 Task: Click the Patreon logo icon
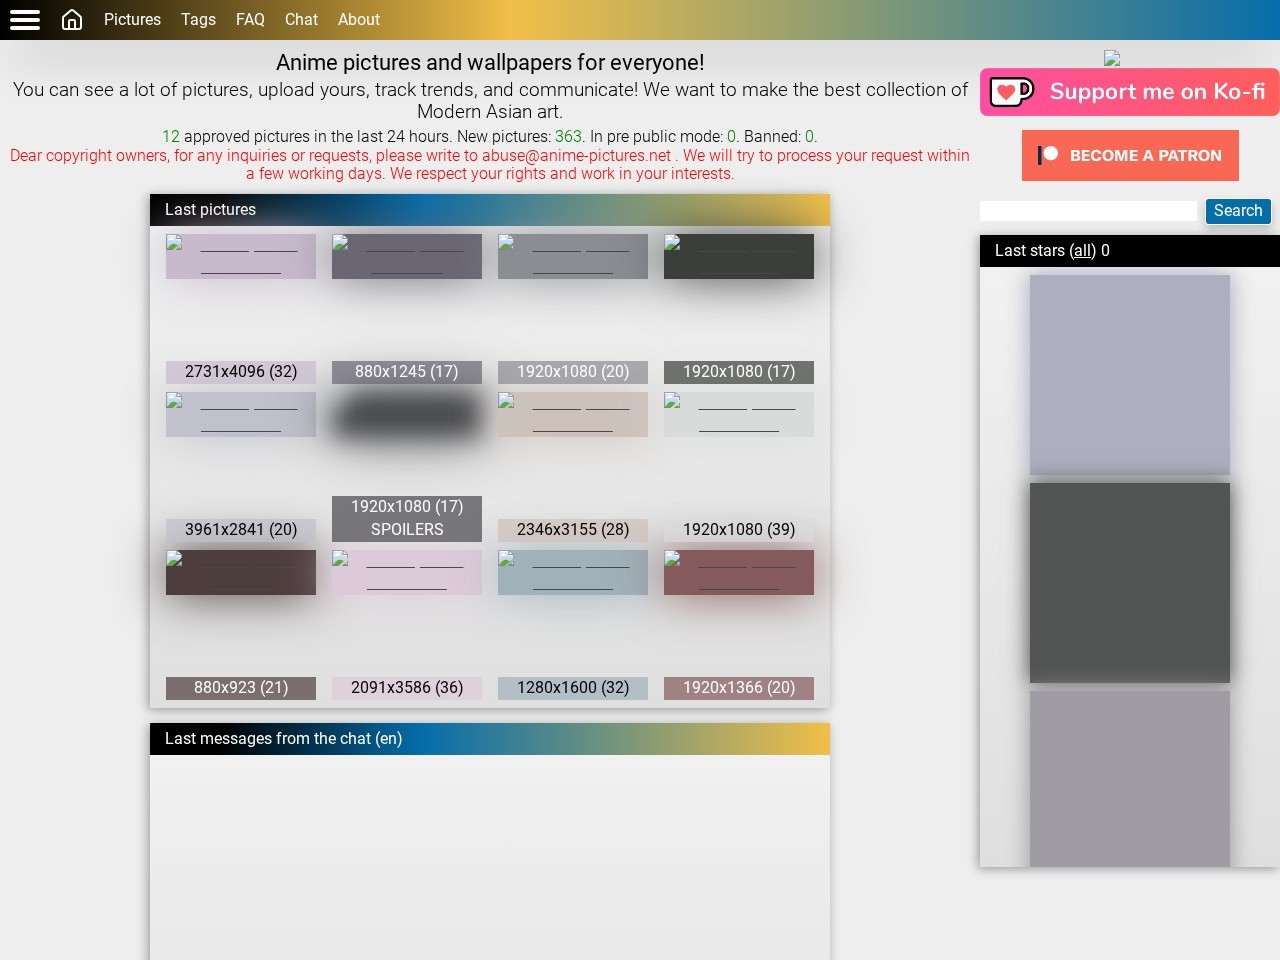pos(1048,155)
